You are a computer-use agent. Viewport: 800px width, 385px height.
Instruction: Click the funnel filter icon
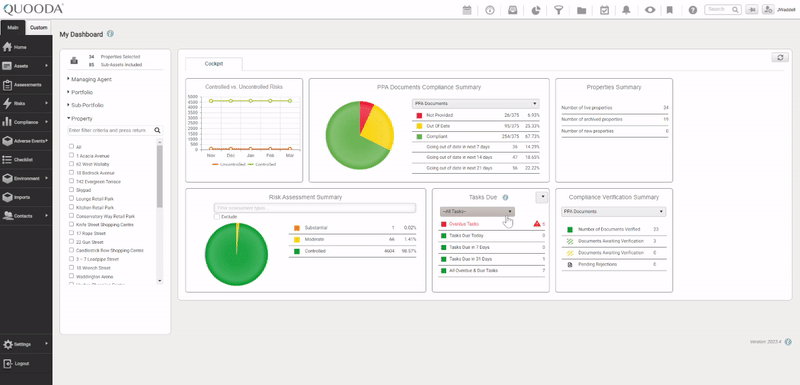(559, 10)
